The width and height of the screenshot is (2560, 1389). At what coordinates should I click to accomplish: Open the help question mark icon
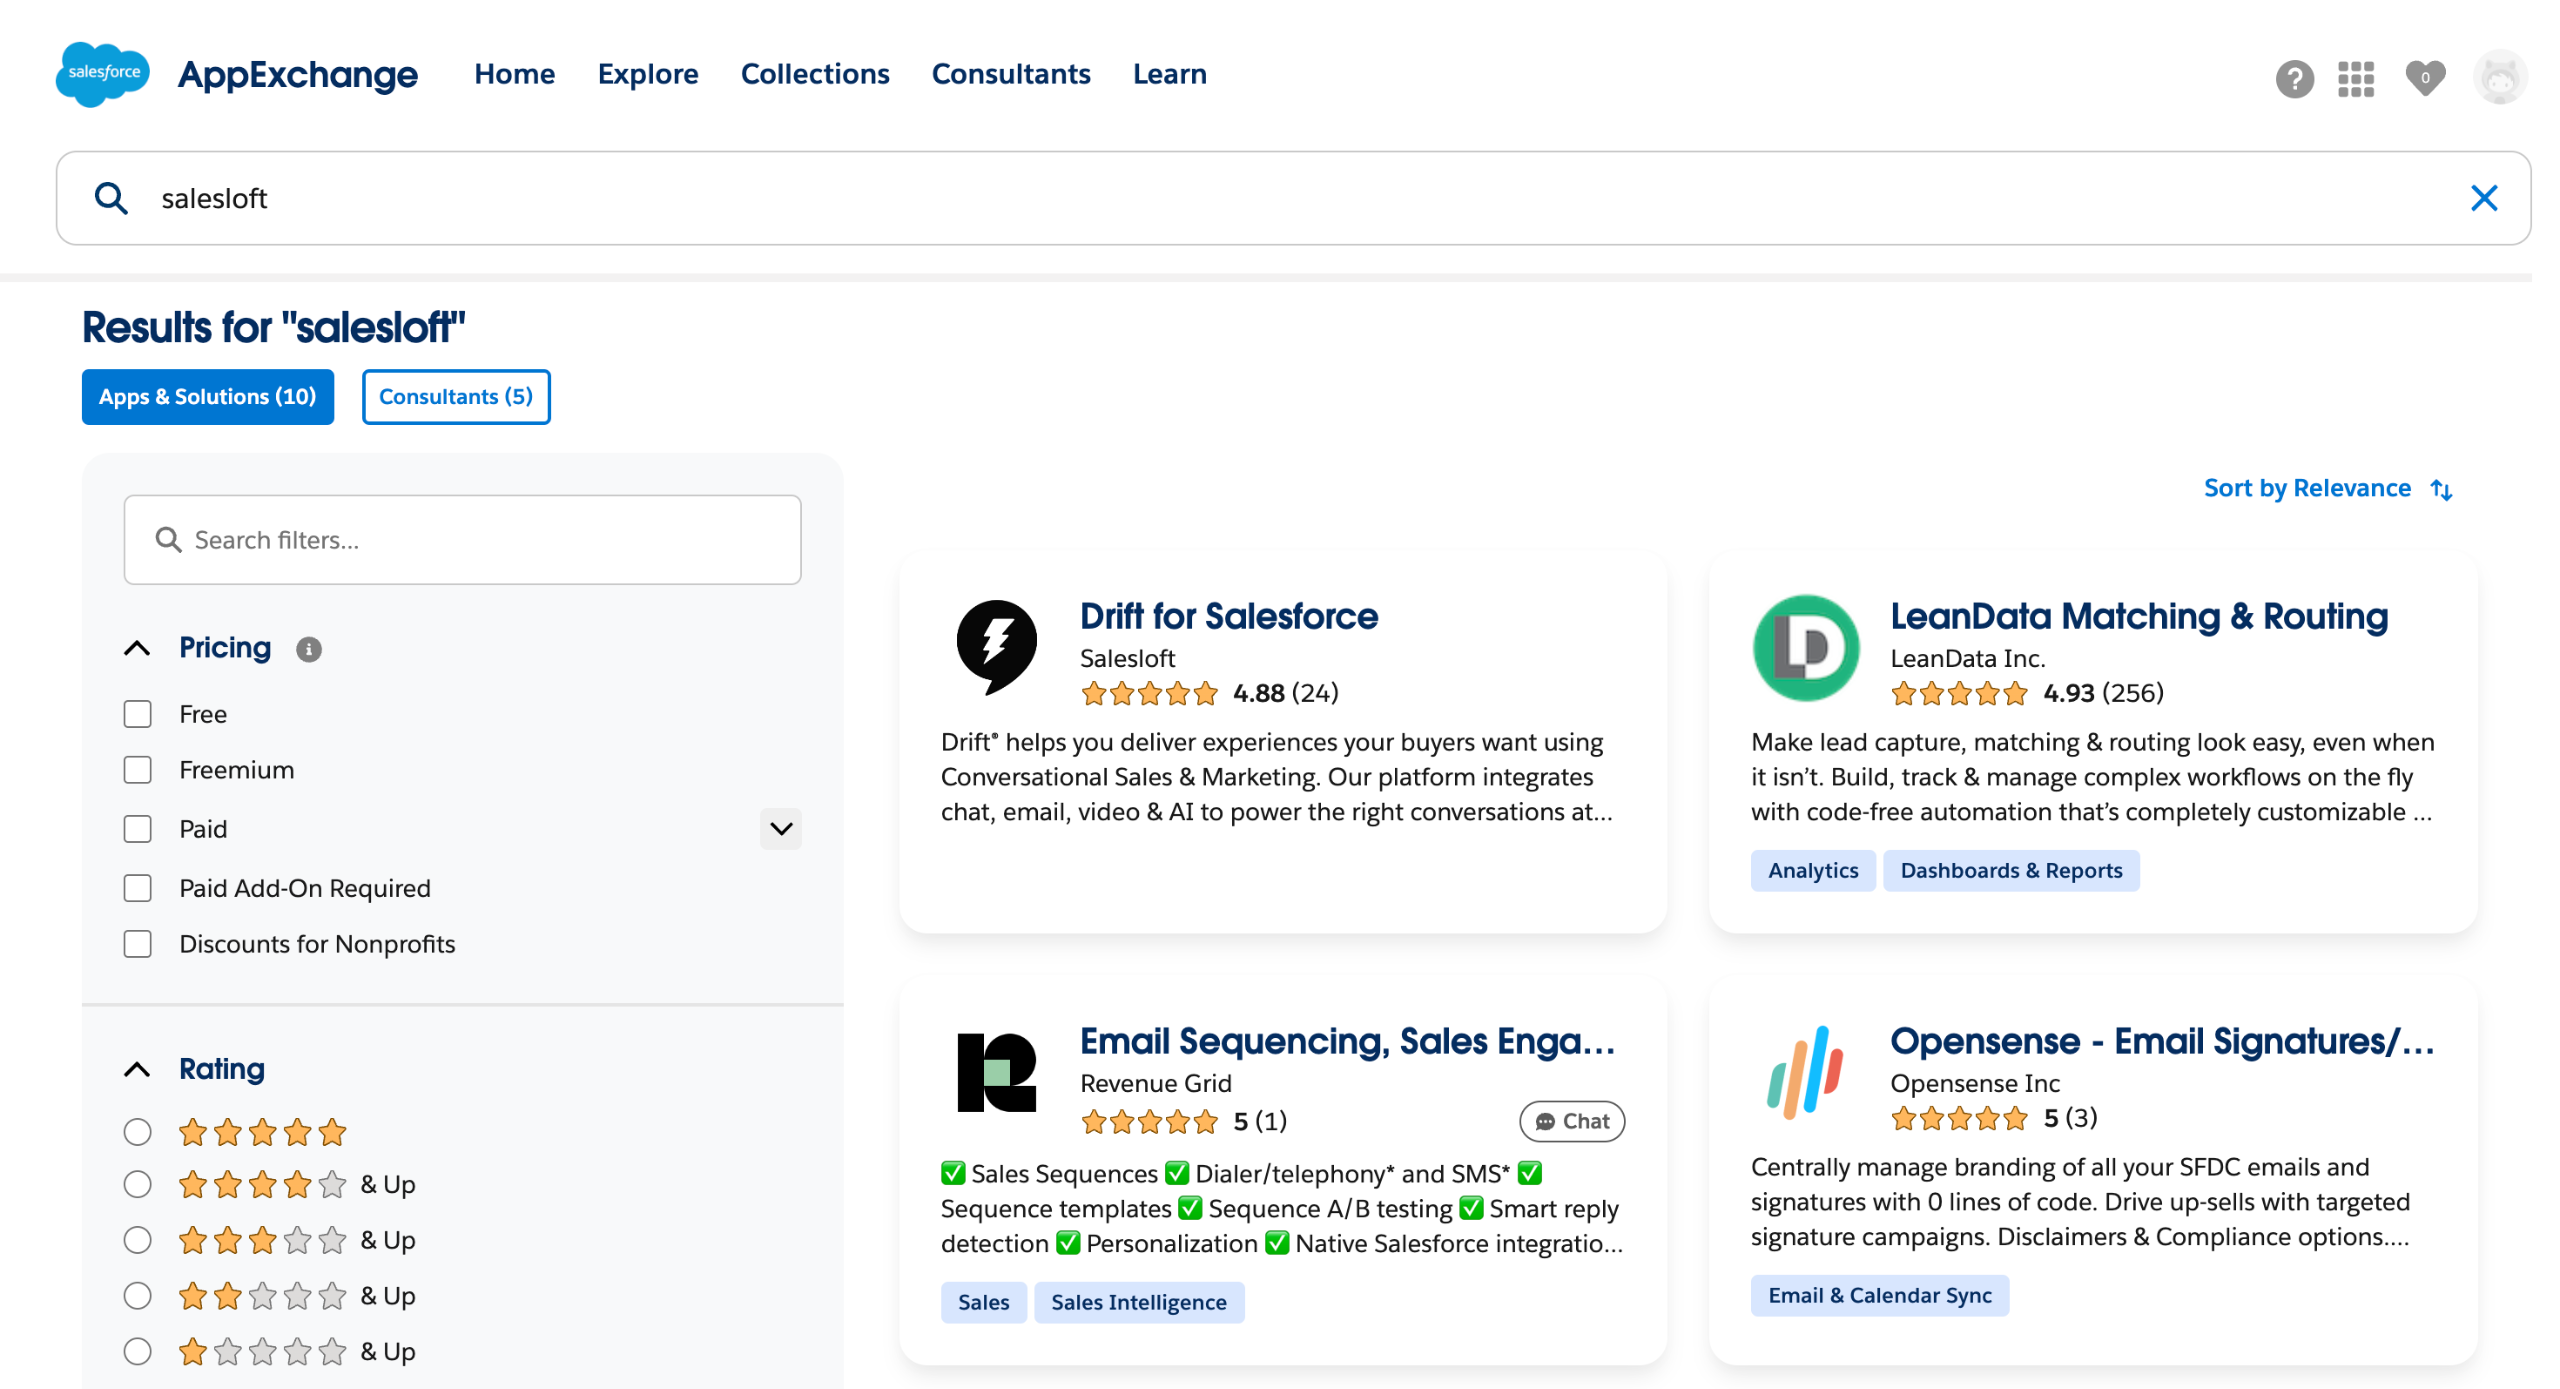[2294, 78]
